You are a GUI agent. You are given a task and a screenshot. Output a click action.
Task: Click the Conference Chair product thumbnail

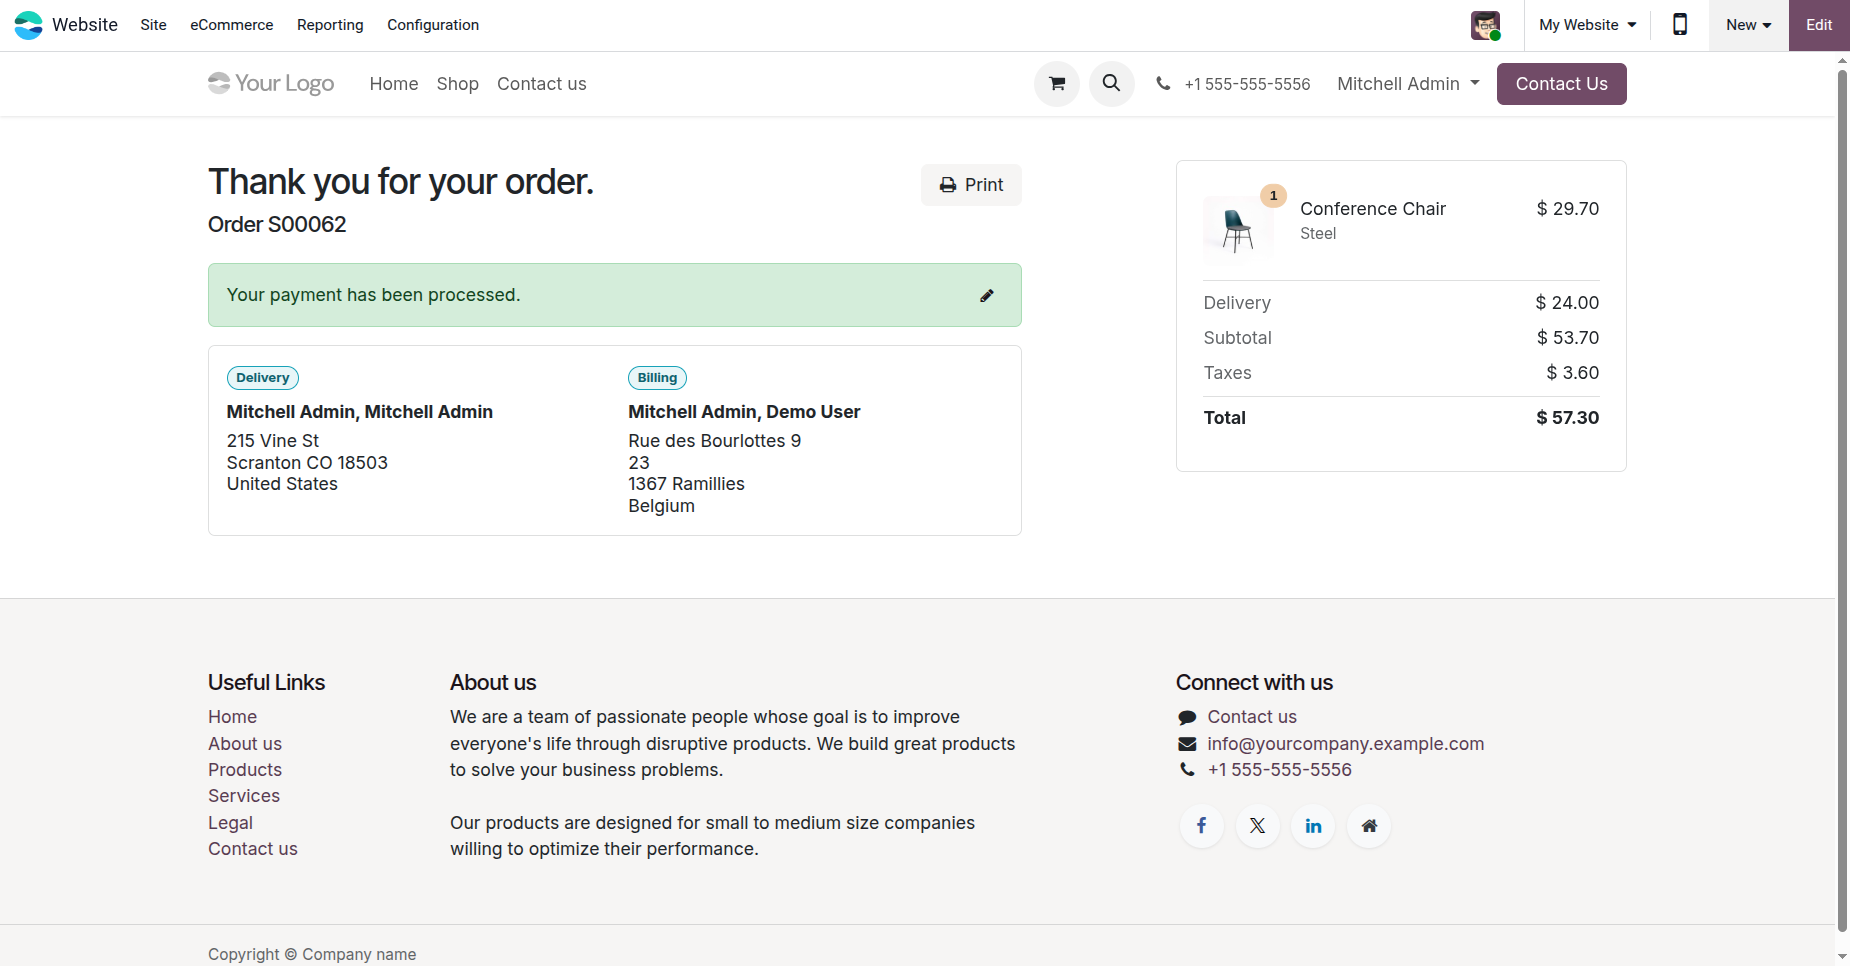point(1238,229)
